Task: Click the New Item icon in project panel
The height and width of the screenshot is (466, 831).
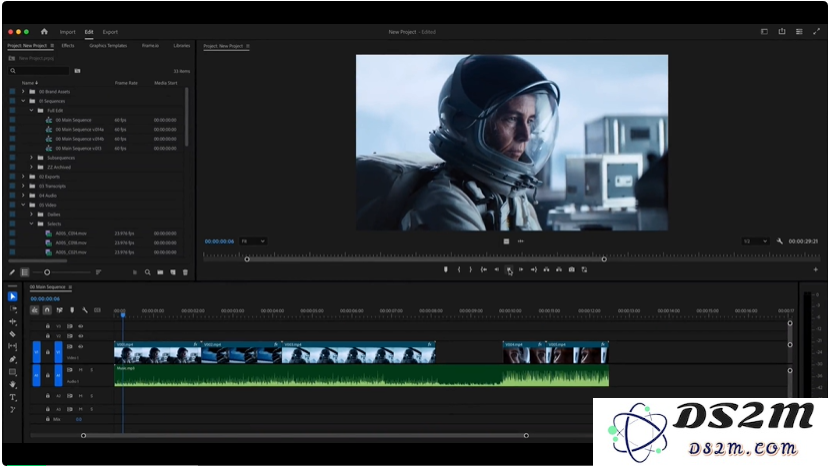Action: [173, 272]
